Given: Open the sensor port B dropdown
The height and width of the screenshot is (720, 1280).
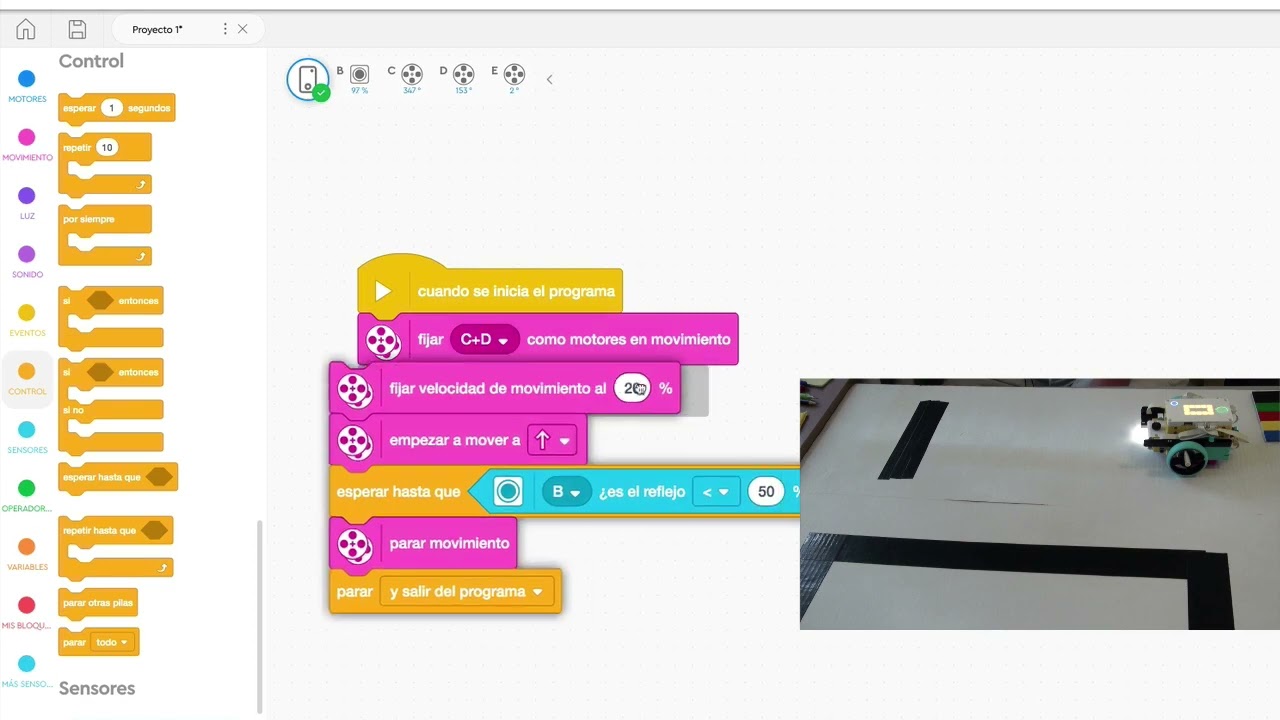Looking at the screenshot, I should (x=566, y=491).
